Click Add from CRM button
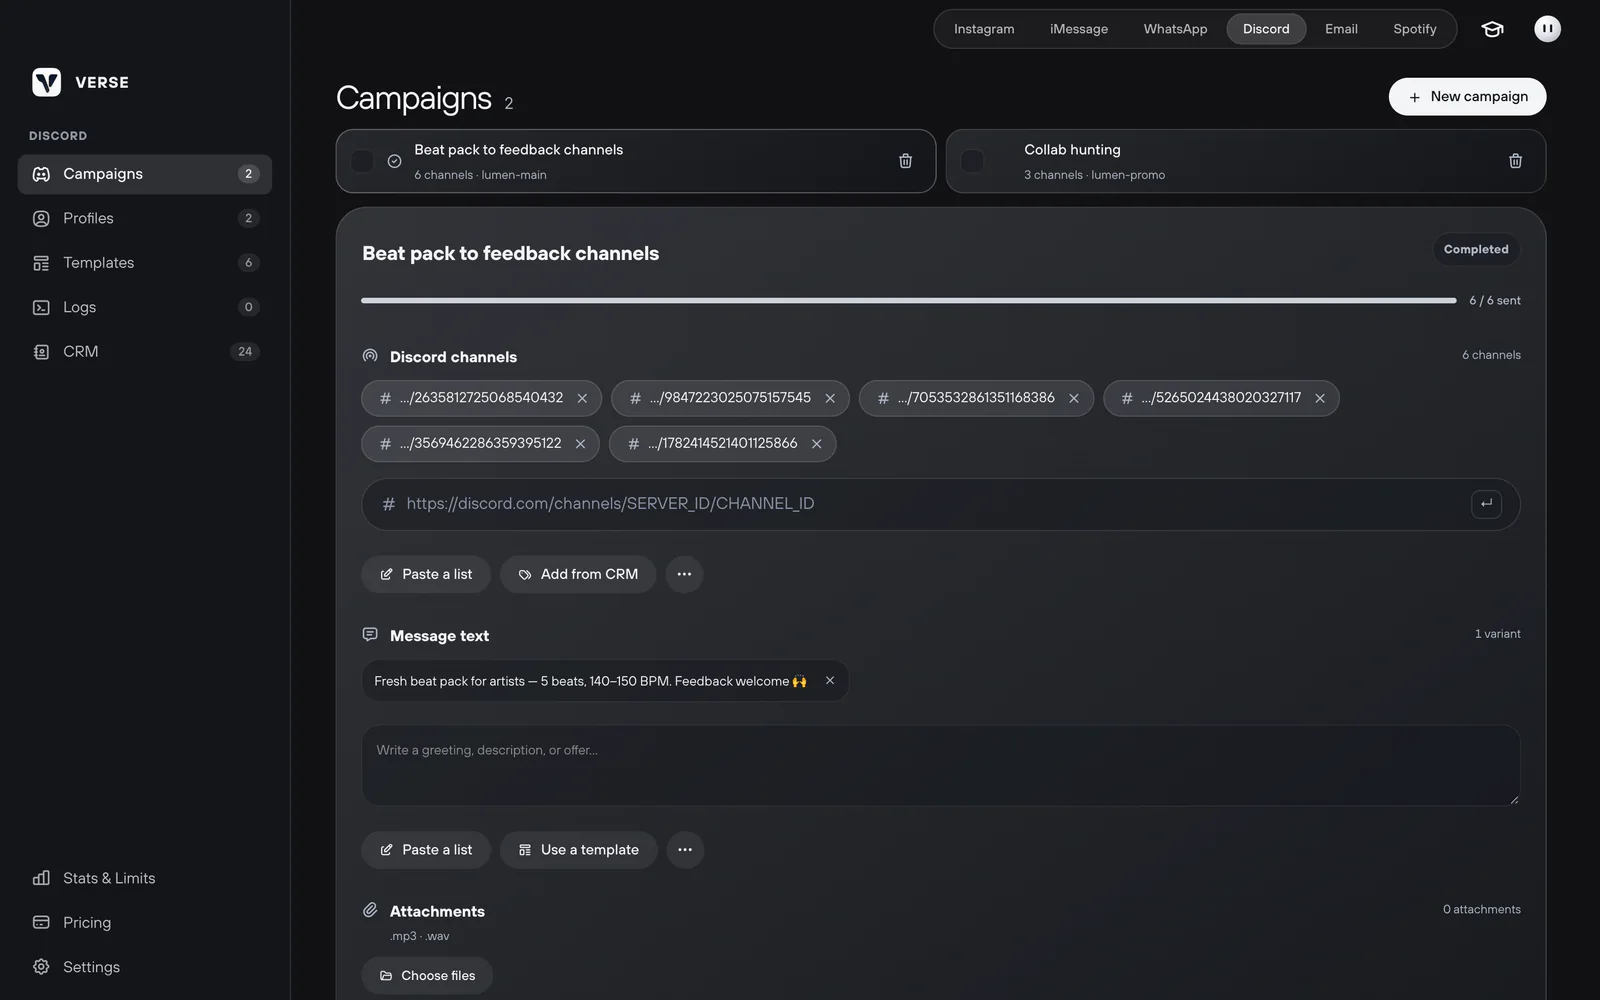The height and width of the screenshot is (1000, 1600). tap(578, 574)
